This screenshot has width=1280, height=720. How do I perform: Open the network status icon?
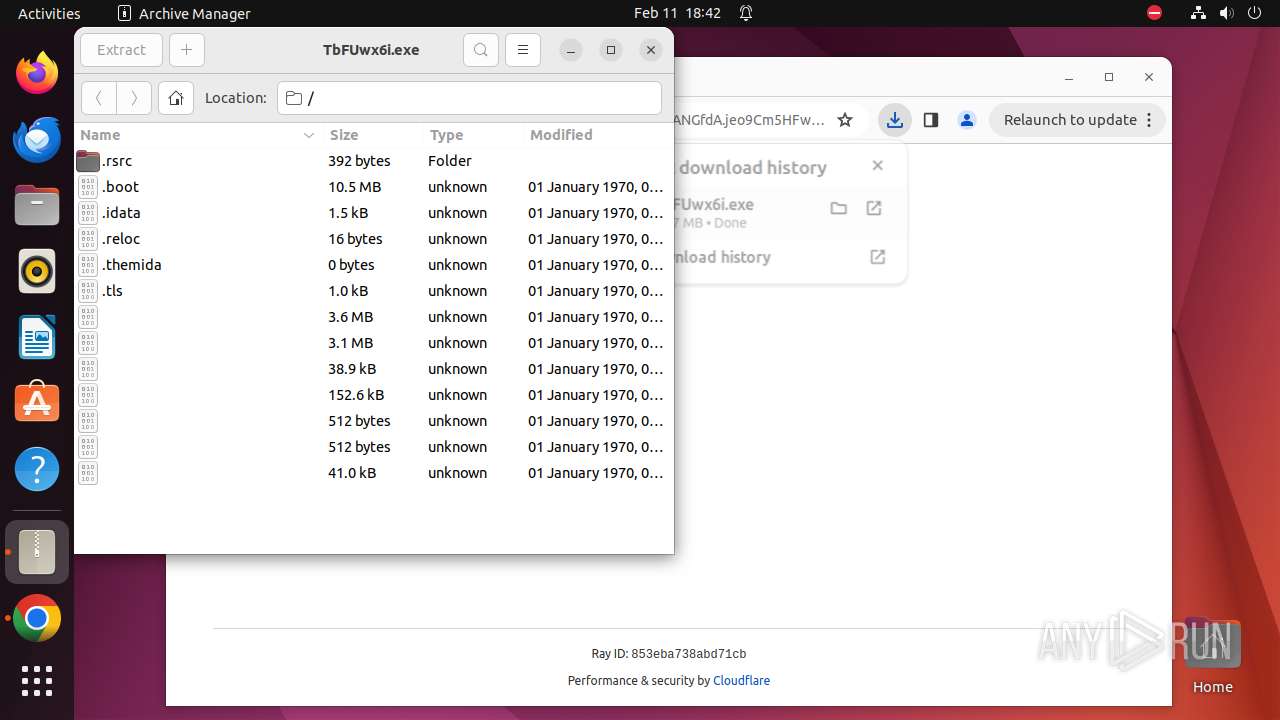click(1199, 13)
